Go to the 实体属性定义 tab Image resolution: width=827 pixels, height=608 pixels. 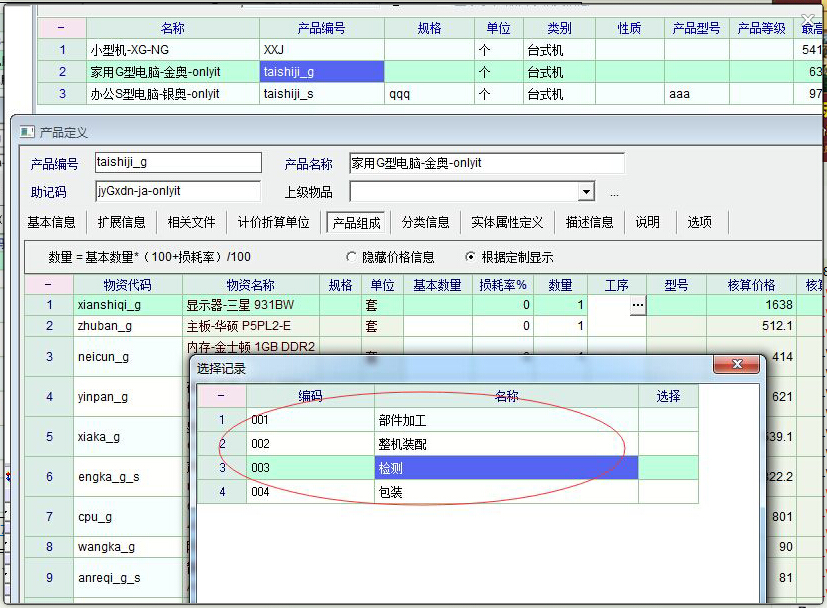(507, 222)
